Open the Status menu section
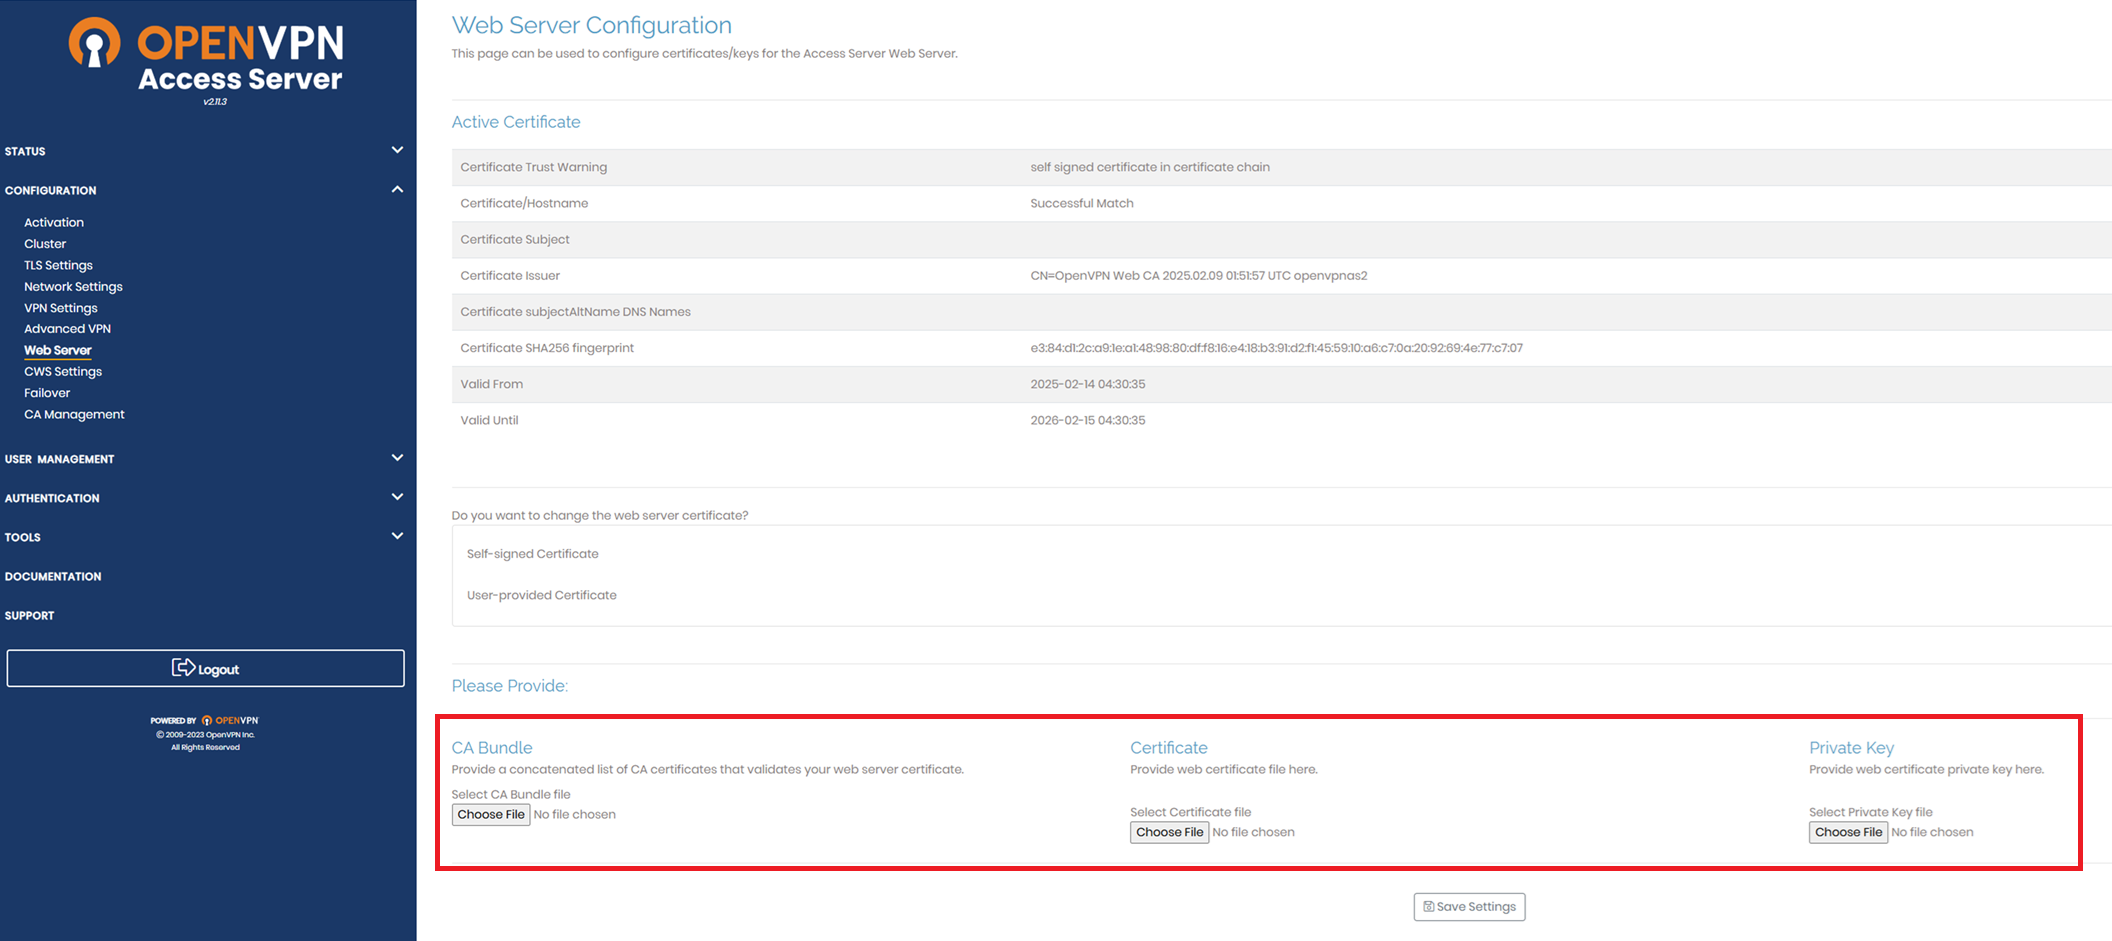The width and height of the screenshot is (2112, 941). 25,151
